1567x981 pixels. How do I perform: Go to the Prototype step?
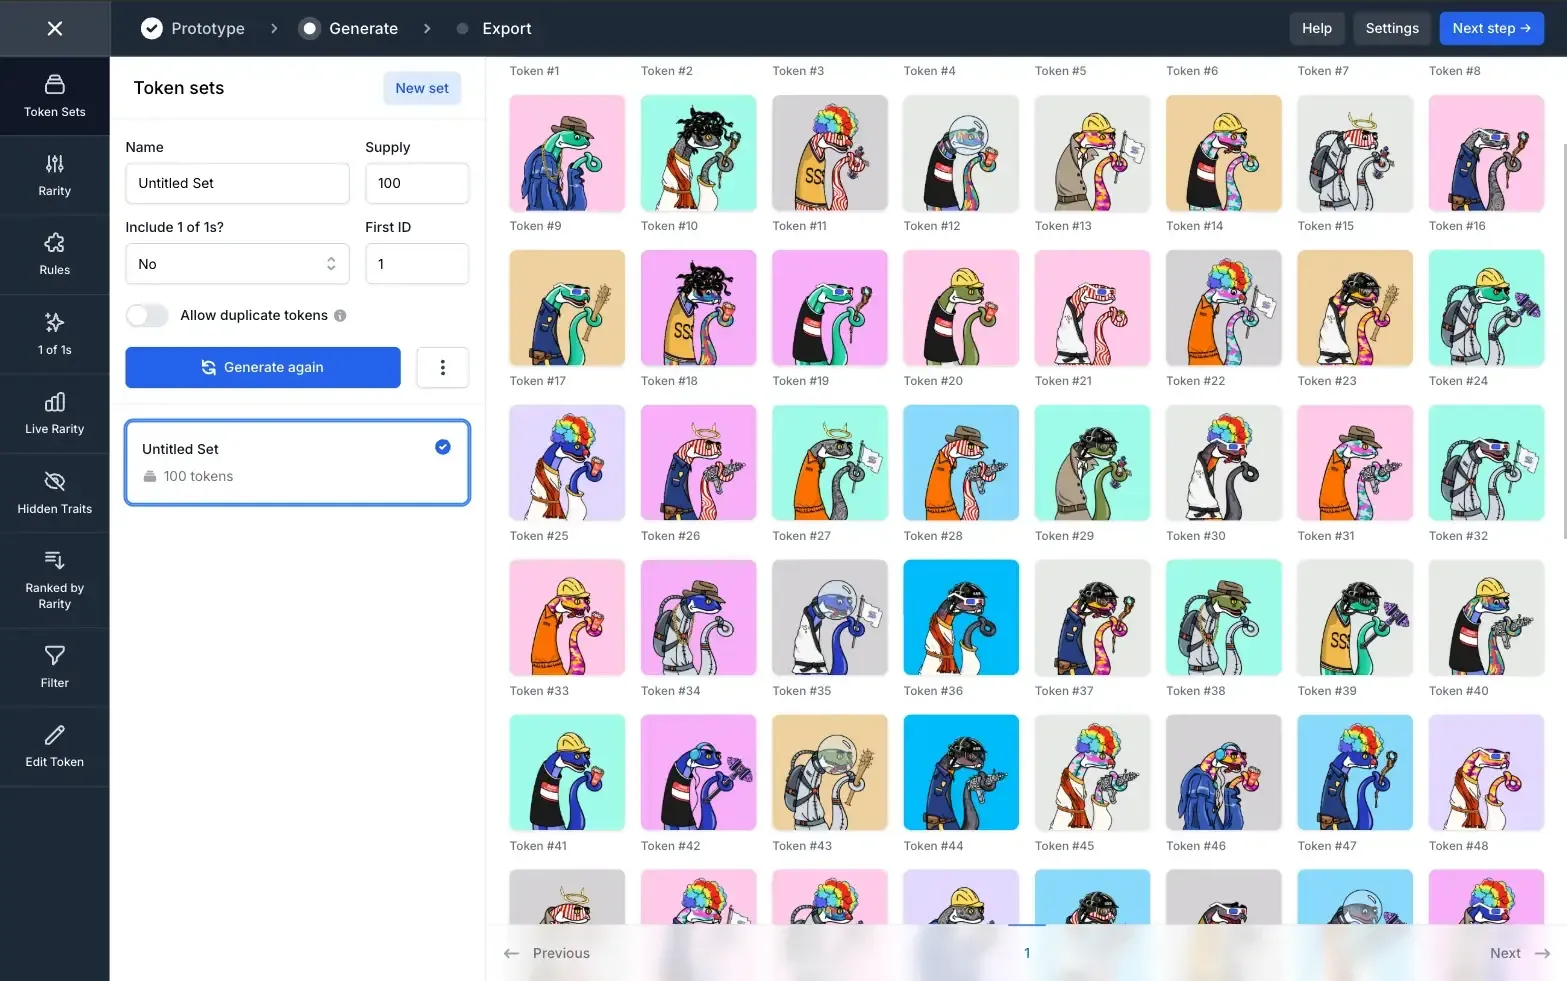[193, 28]
